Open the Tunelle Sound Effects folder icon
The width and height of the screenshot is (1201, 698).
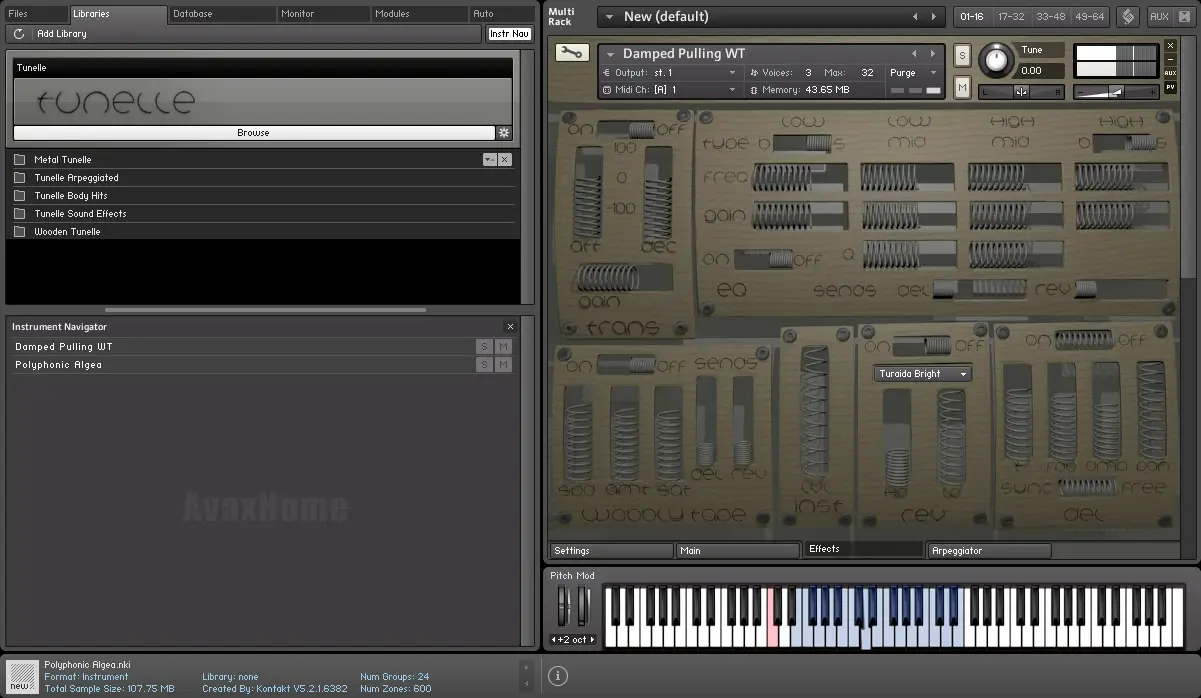(x=20, y=214)
